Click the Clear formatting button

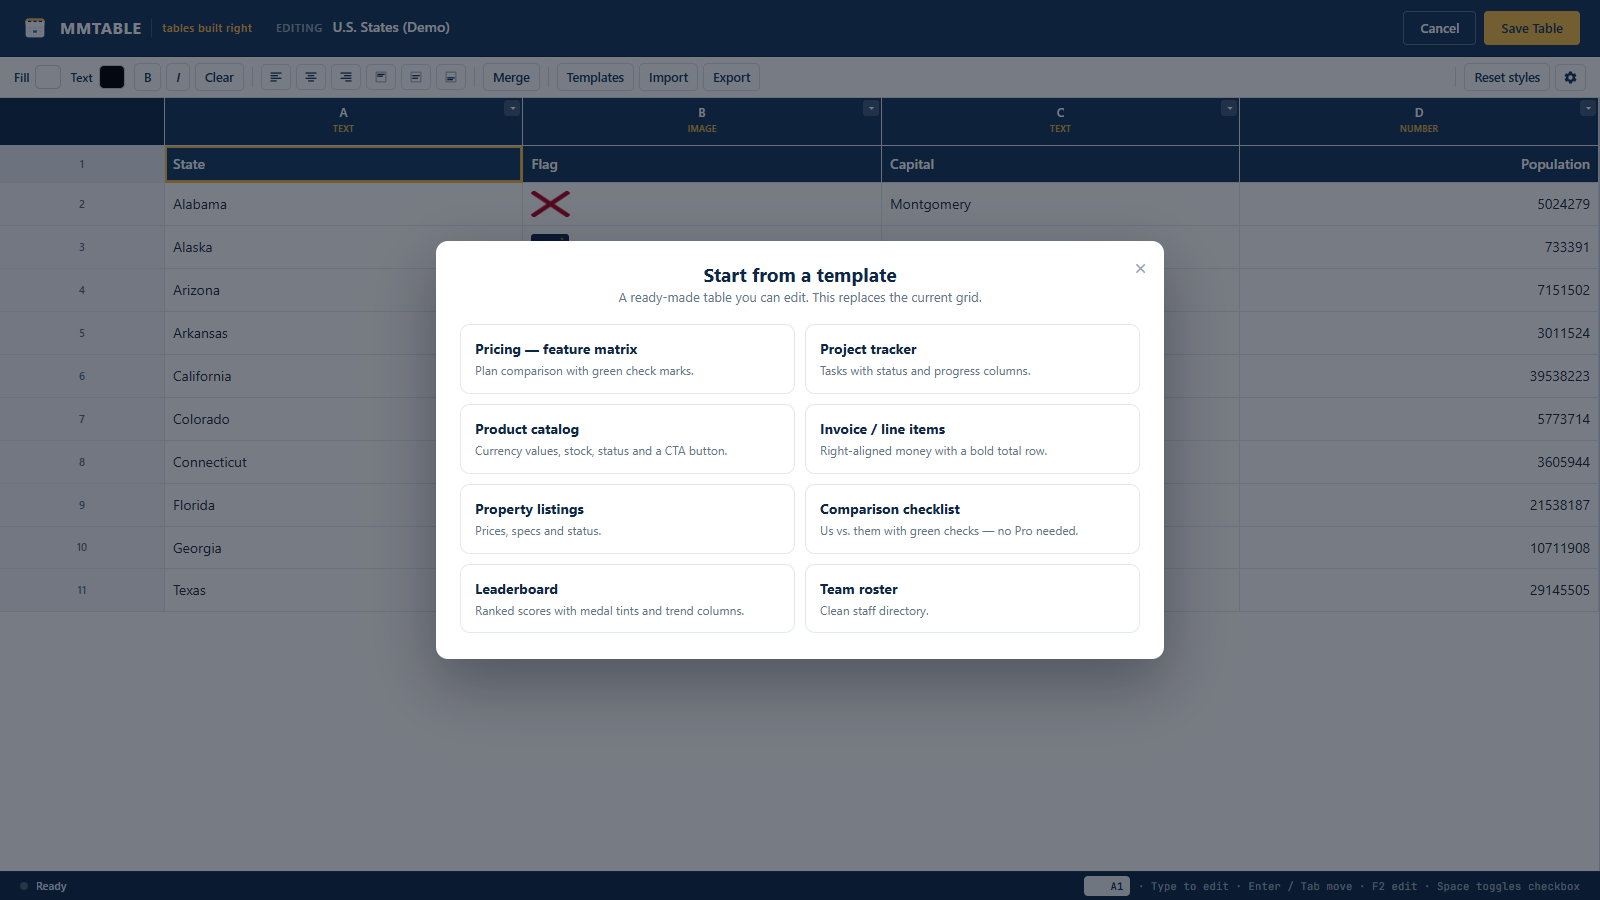[219, 77]
